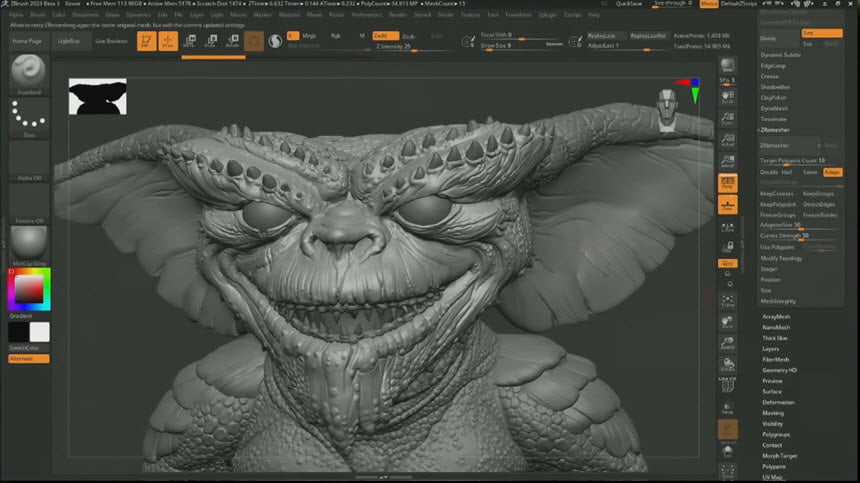
Task: Open the Standard brush thumbnail
Action: tap(29, 71)
